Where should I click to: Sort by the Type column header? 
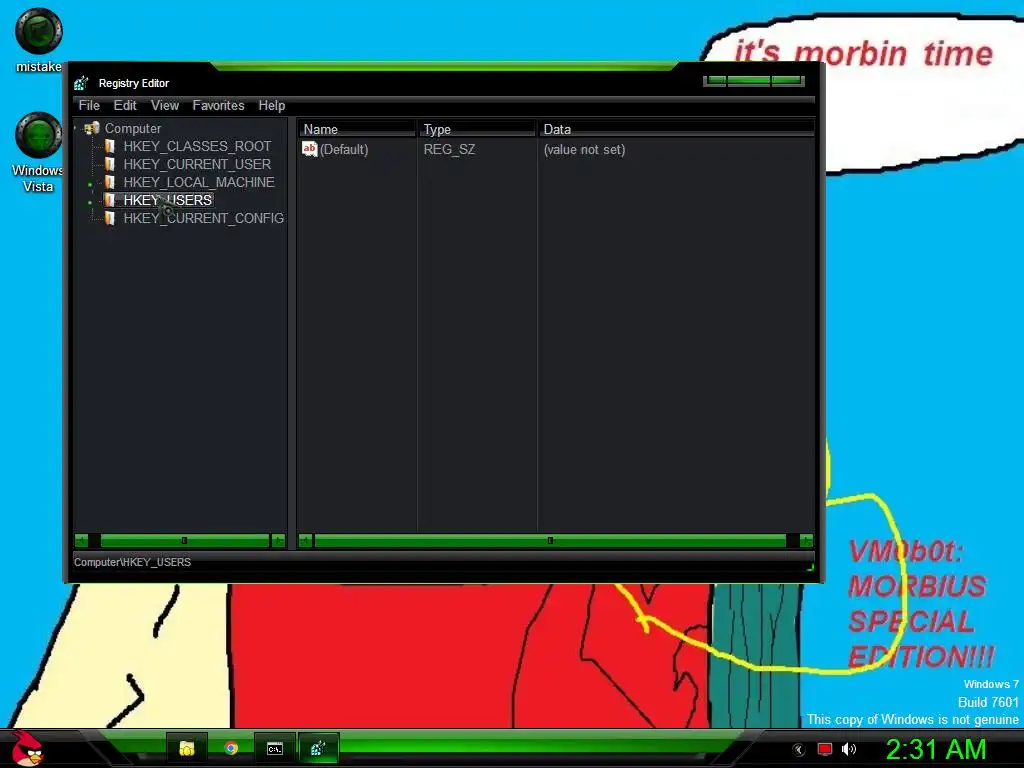coord(477,129)
